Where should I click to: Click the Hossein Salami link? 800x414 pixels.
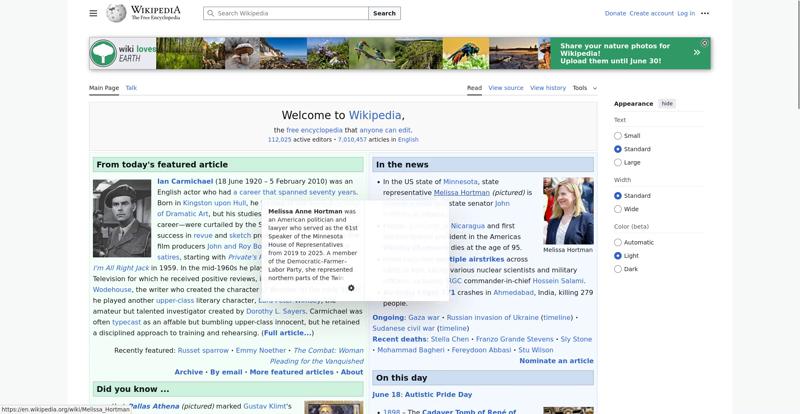558,281
